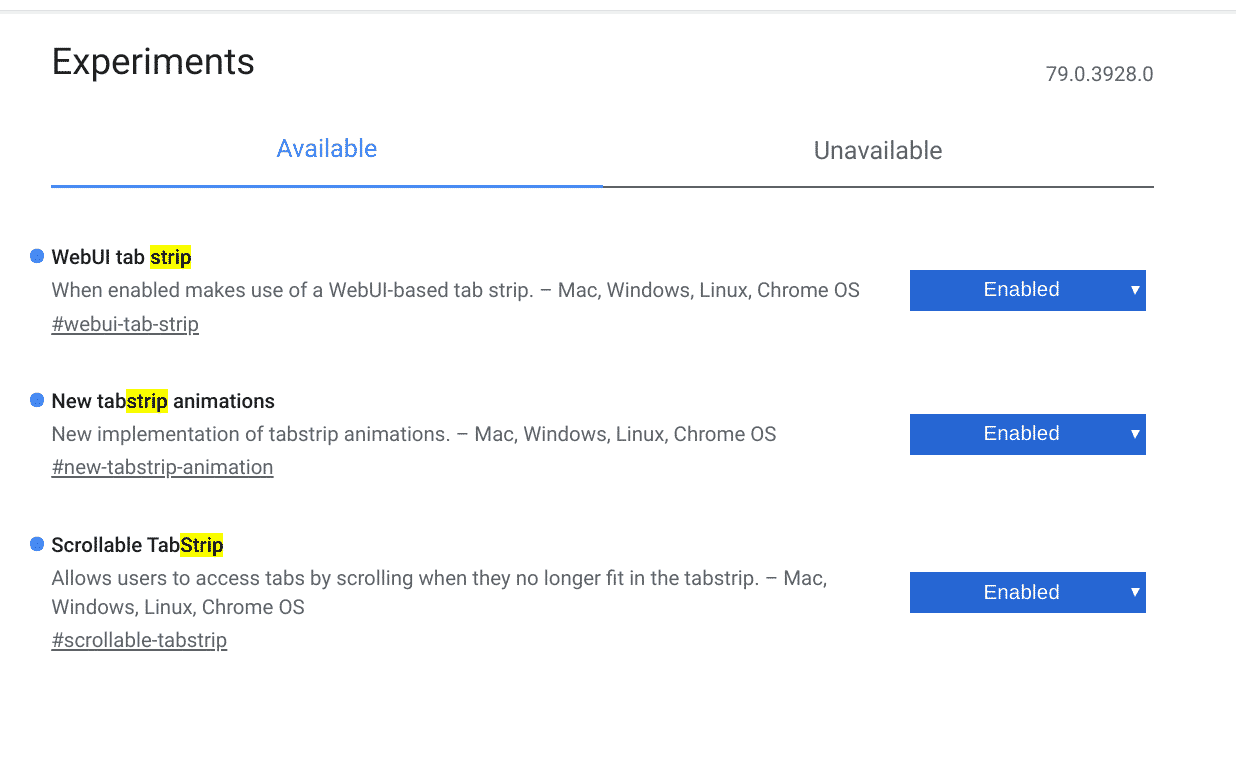Click the blue dot beside New tabstrip animations
Viewport: 1236px width, 779px height.
(36, 400)
